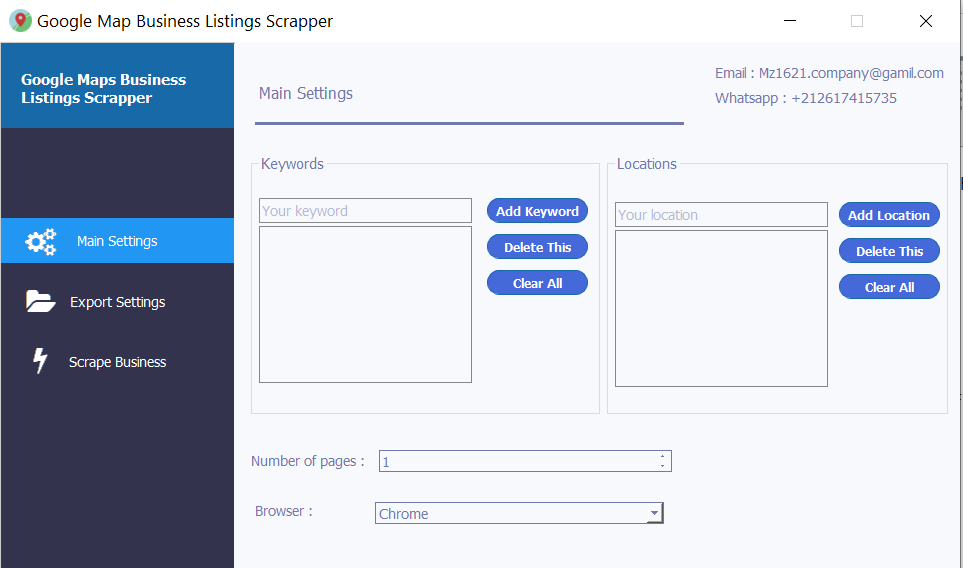Switch to the Export Settings tab
Viewport: 963px width, 568px height.
tap(117, 302)
